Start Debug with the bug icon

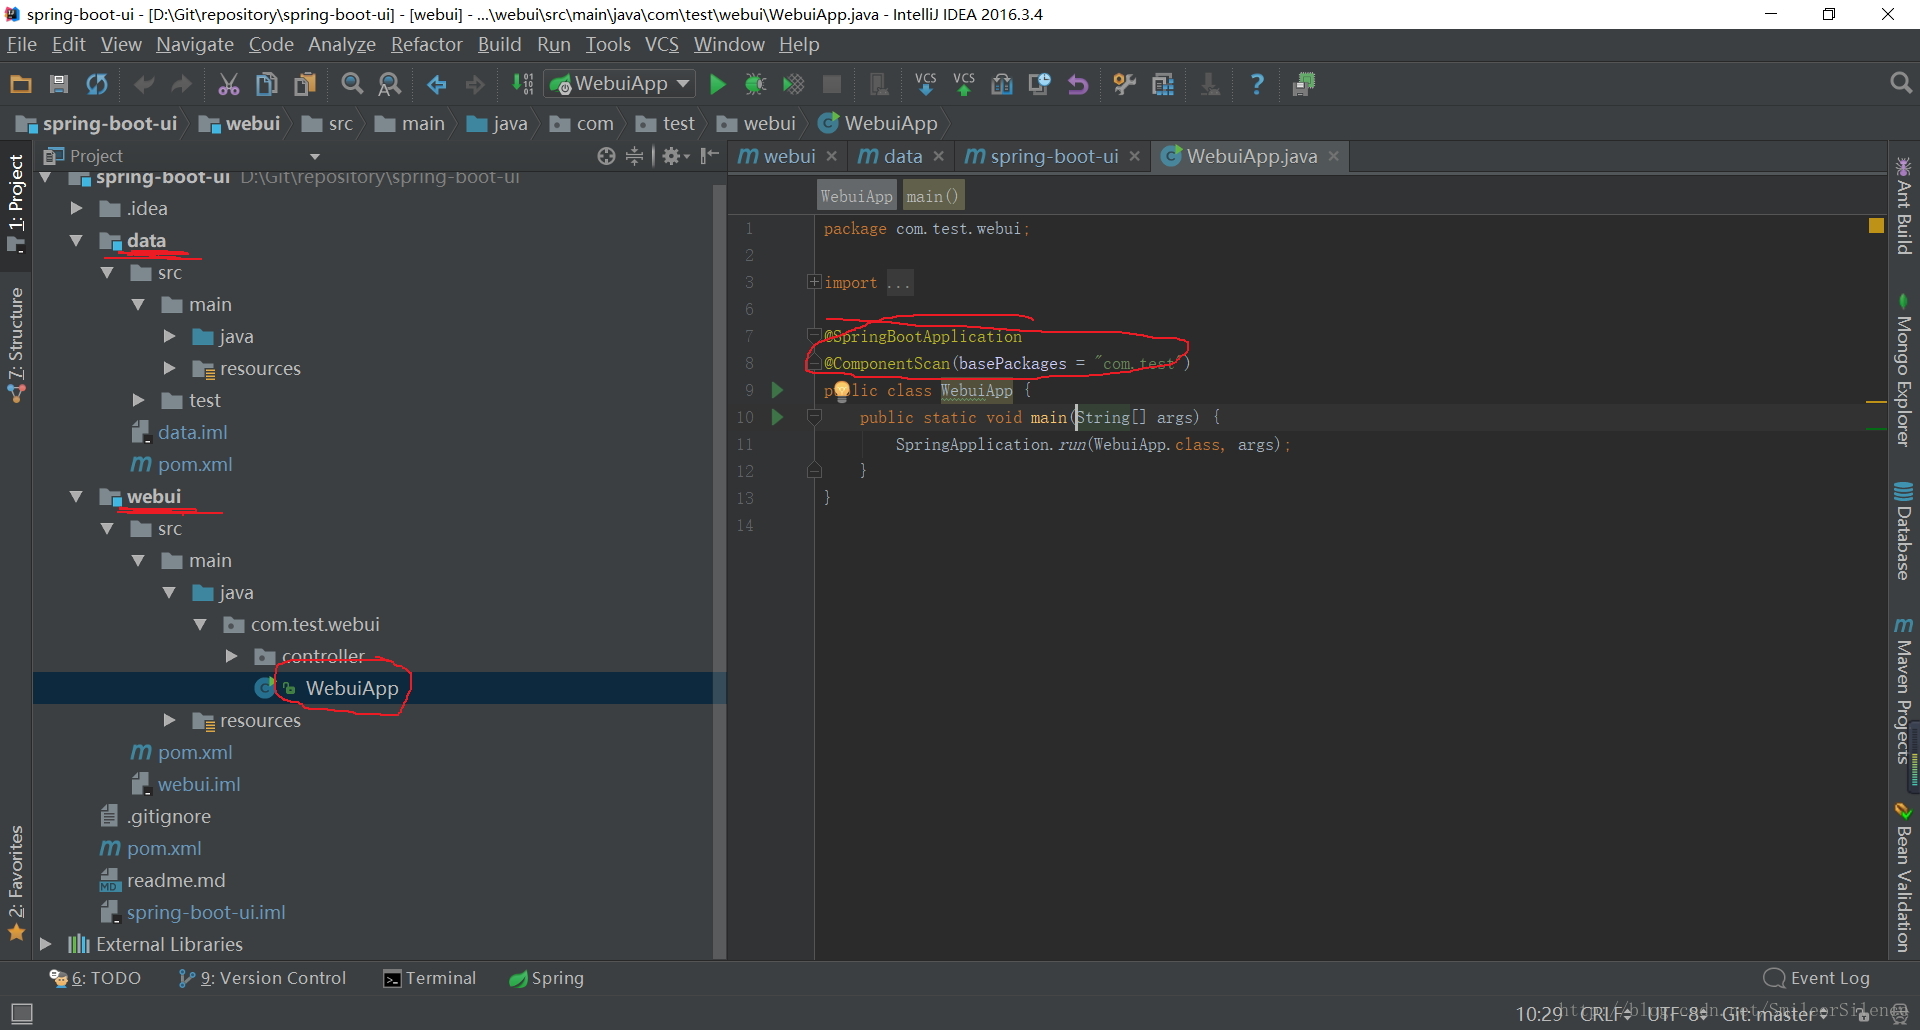point(755,84)
